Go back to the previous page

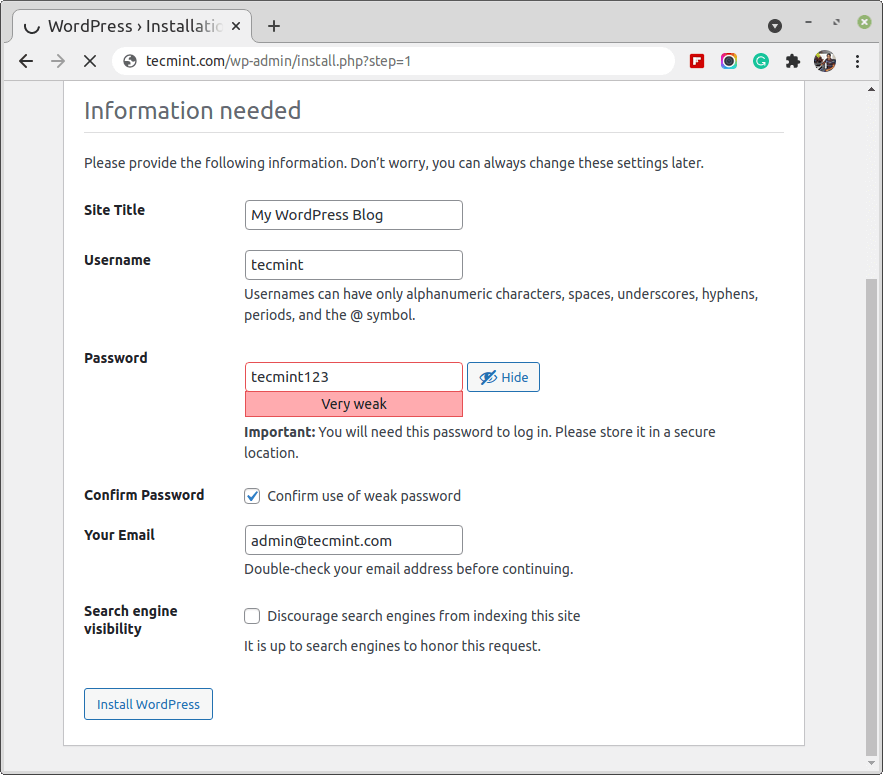(26, 61)
